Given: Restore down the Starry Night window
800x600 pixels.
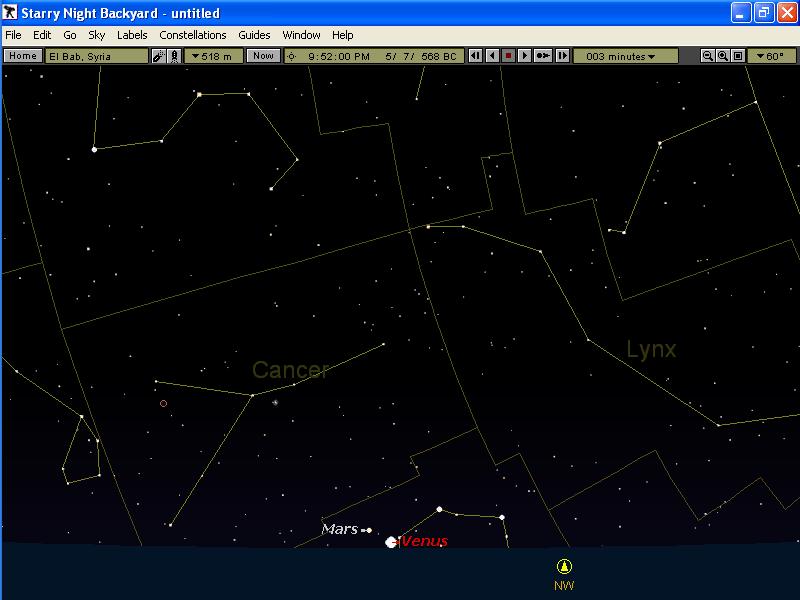Looking at the screenshot, I should point(763,13).
